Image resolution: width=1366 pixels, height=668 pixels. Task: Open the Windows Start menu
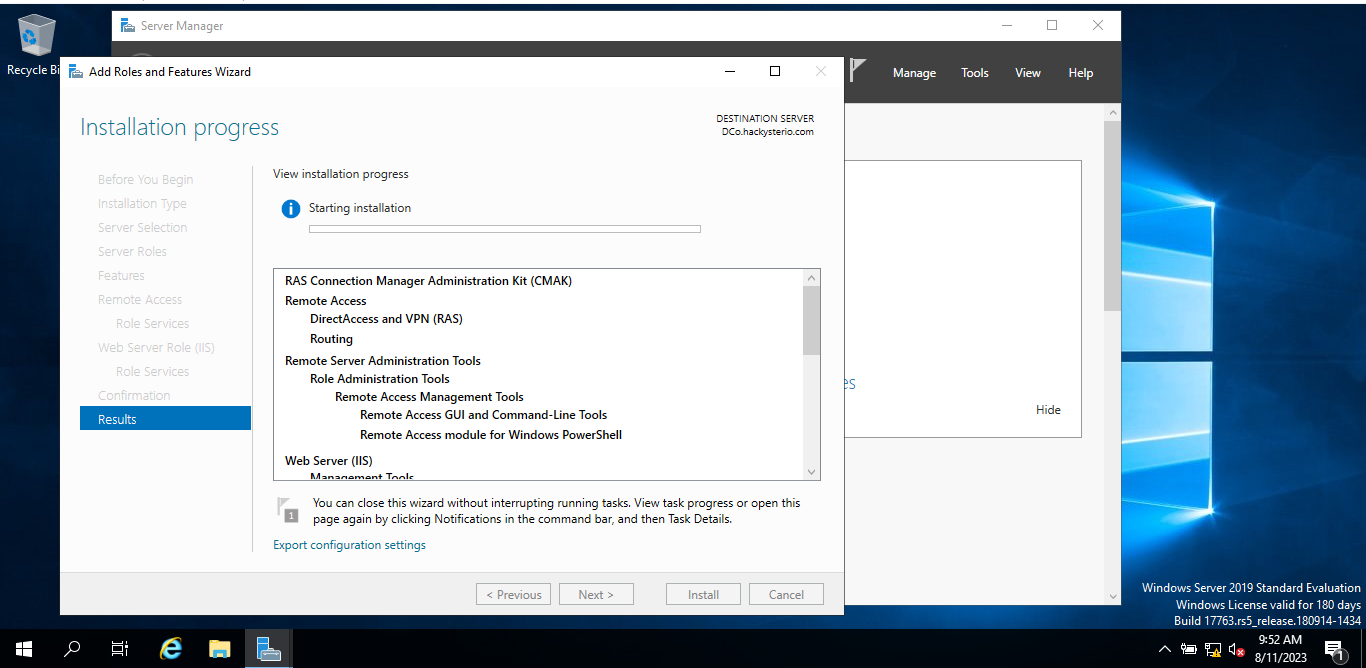pyautogui.click(x=24, y=649)
